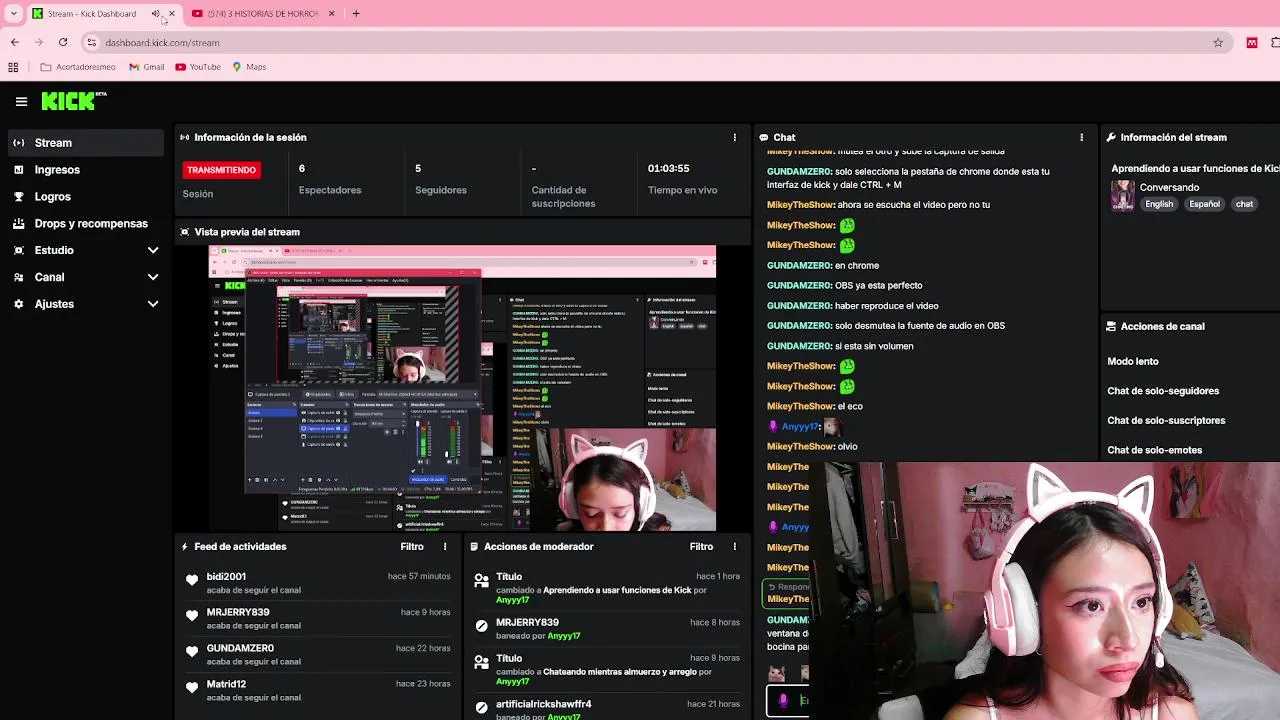Open the Gmail bookmark

[146, 67]
